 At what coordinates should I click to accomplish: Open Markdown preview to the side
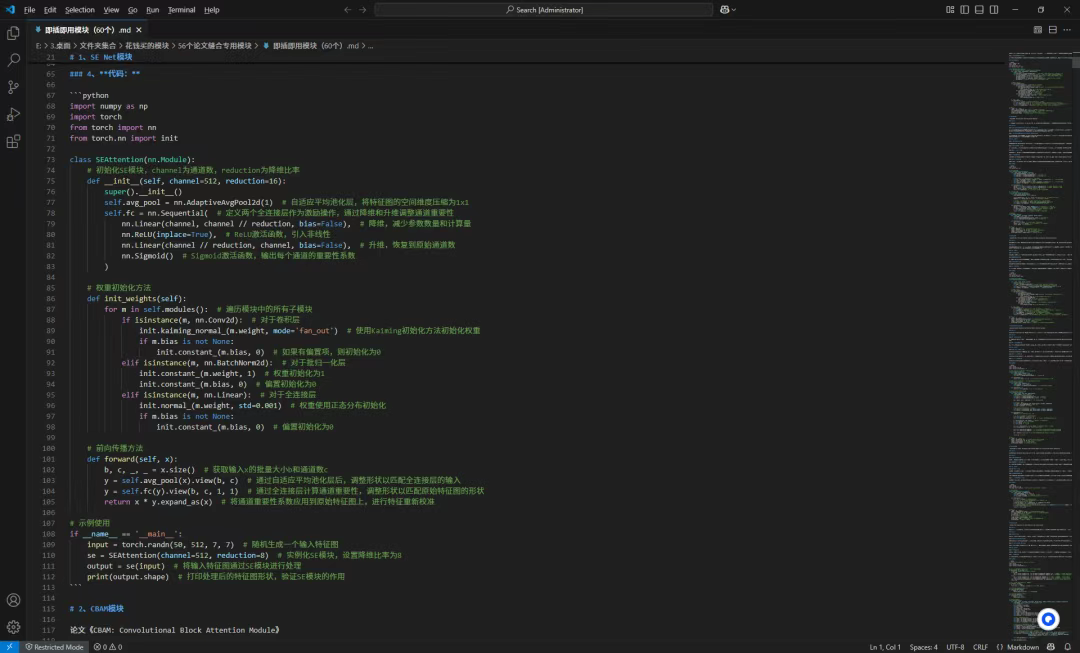tap(1037, 30)
